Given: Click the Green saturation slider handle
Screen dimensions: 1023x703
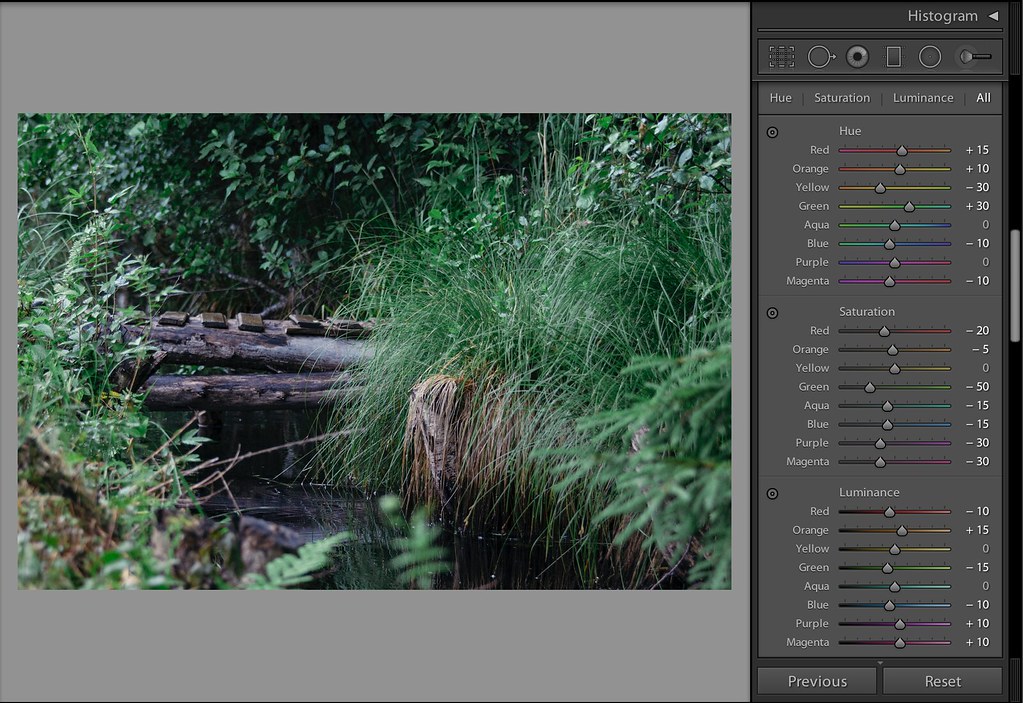Looking at the screenshot, I should pyautogui.click(x=870, y=387).
